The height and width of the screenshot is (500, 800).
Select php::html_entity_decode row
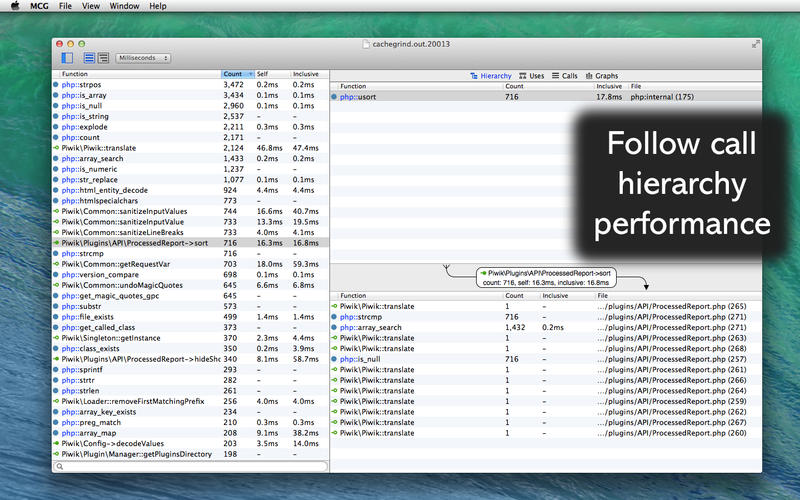pos(190,190)
